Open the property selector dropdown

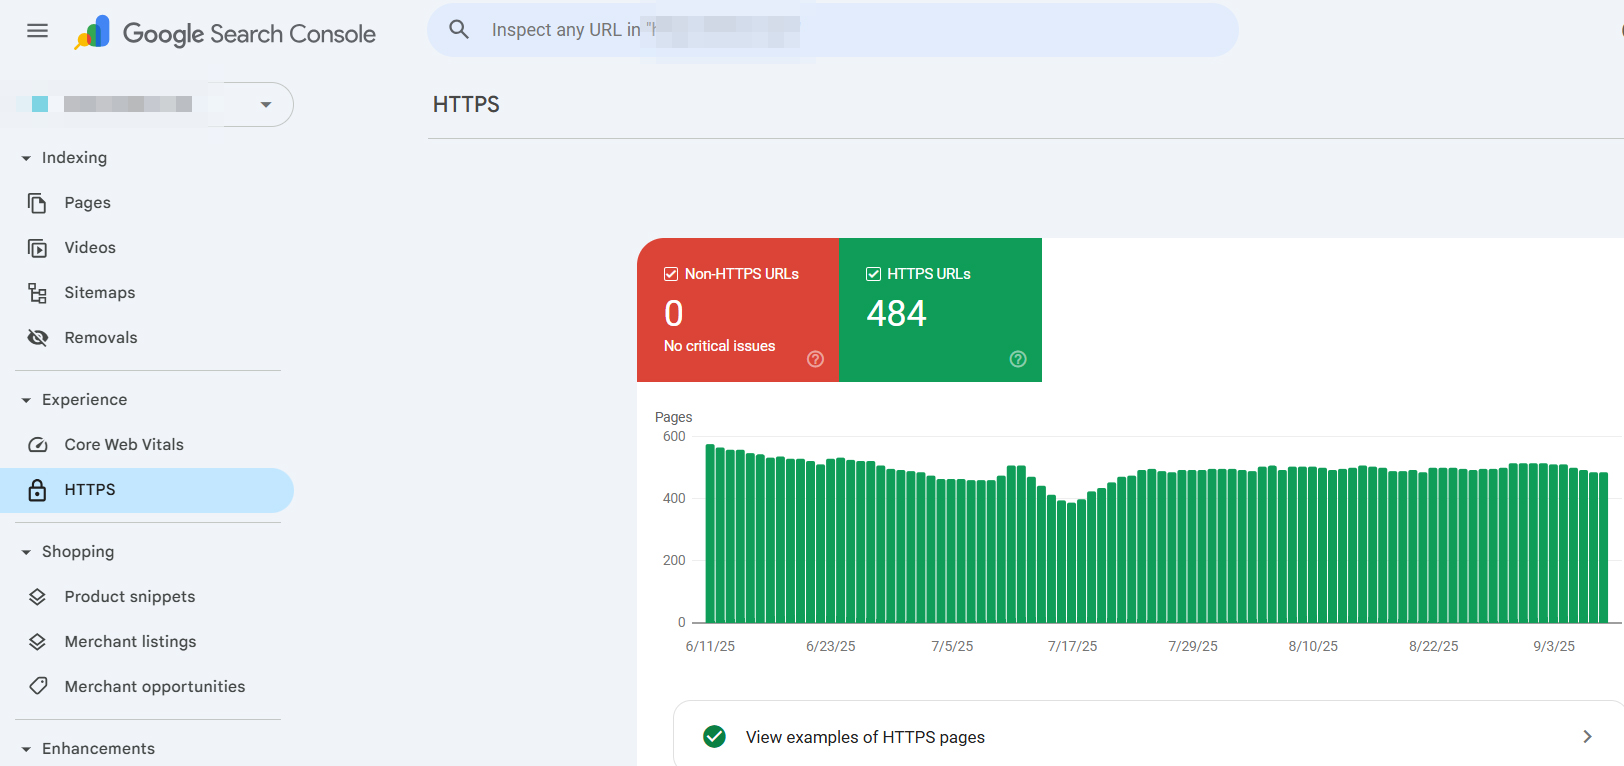click(x=265, y=105)
